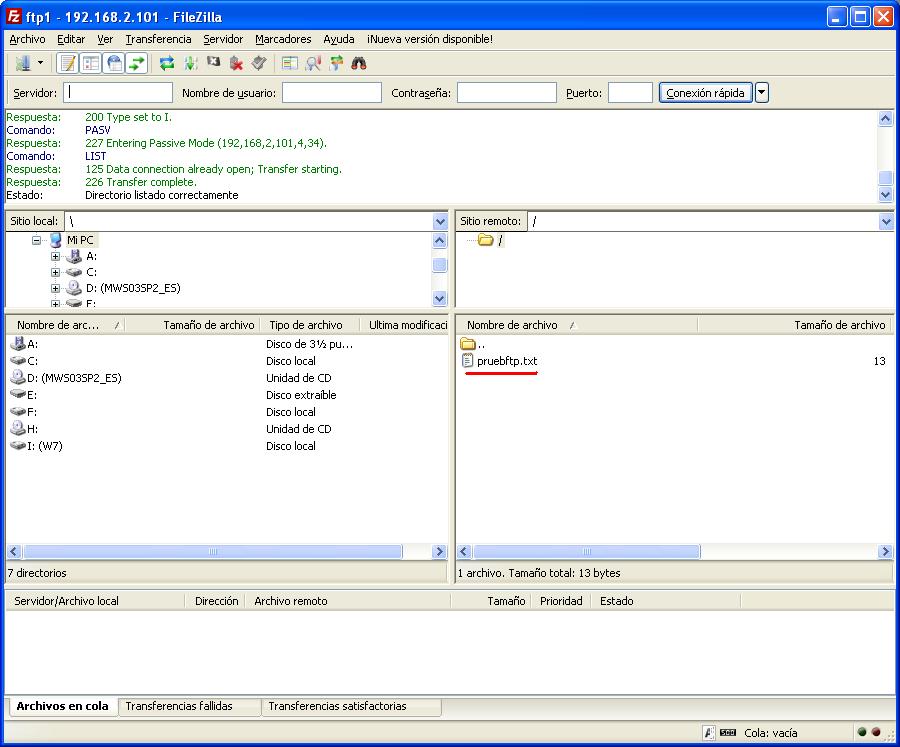Screen dimensions: 900x747
Task: Open the Sitio remoto path dropdown
Action: (x=884, y=221)
